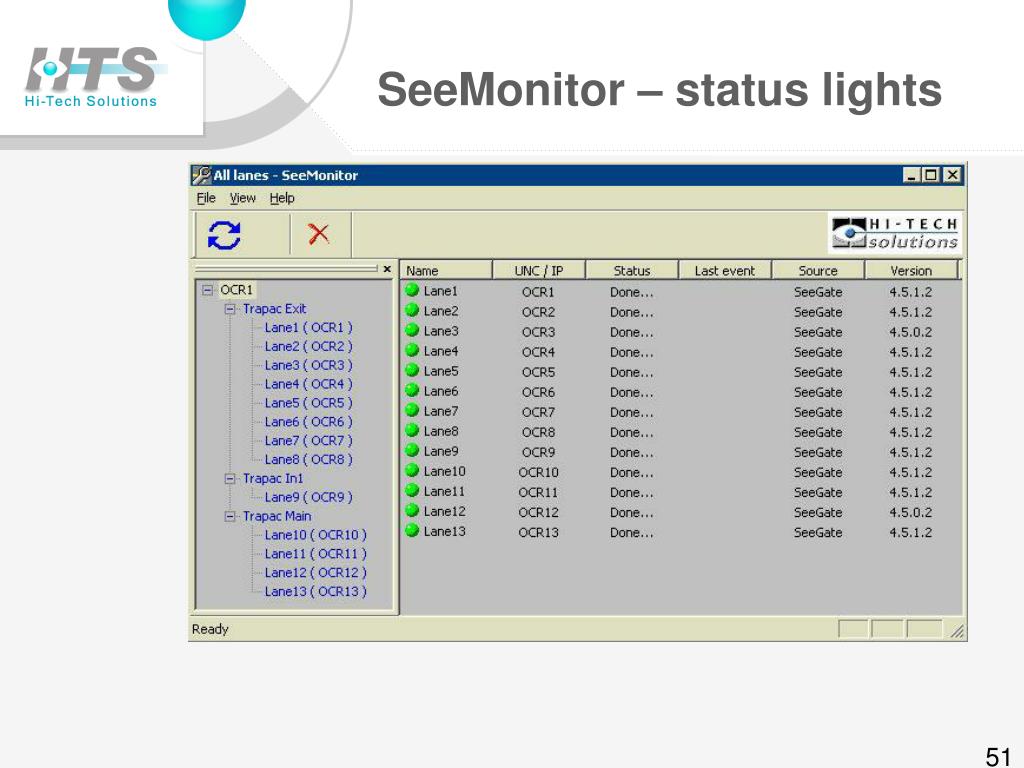Sort by the Version column header

pyautogui.click(x=911, y=270)
